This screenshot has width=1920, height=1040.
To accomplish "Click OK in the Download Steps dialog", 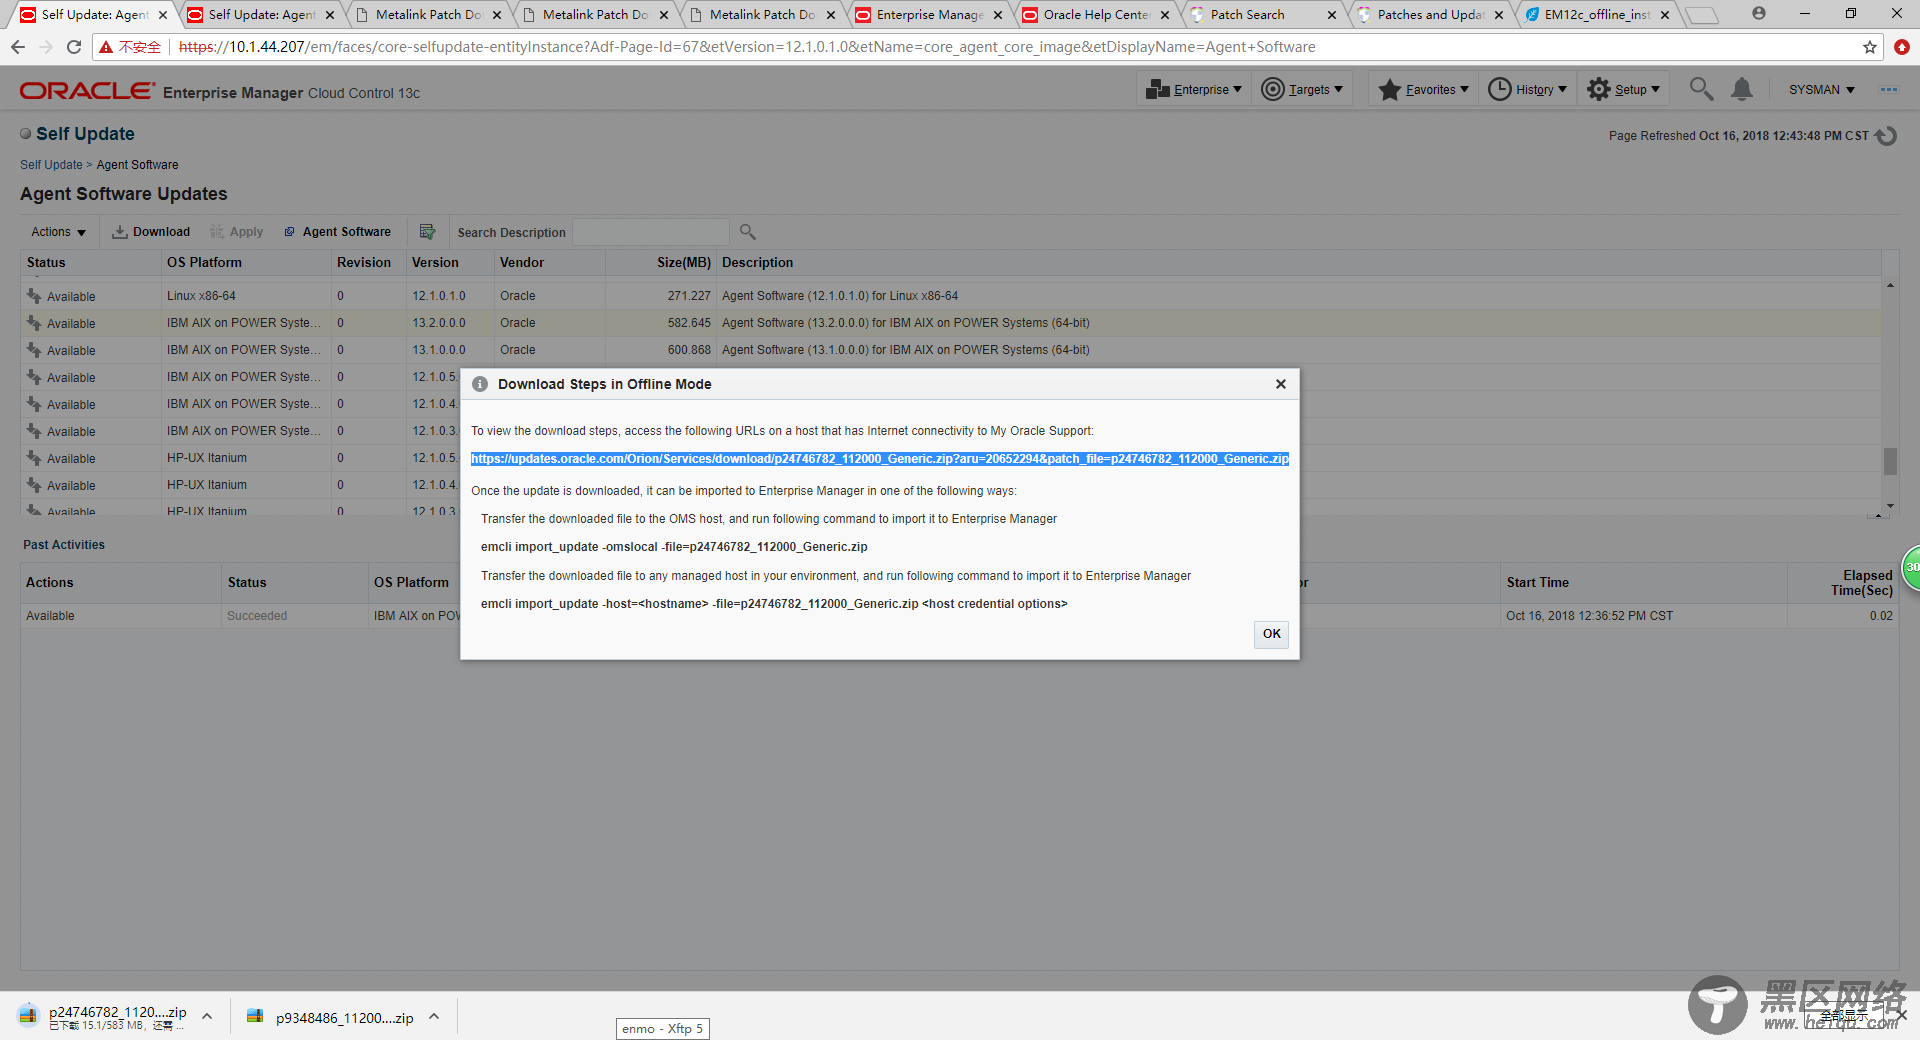I will (1271, 634).
